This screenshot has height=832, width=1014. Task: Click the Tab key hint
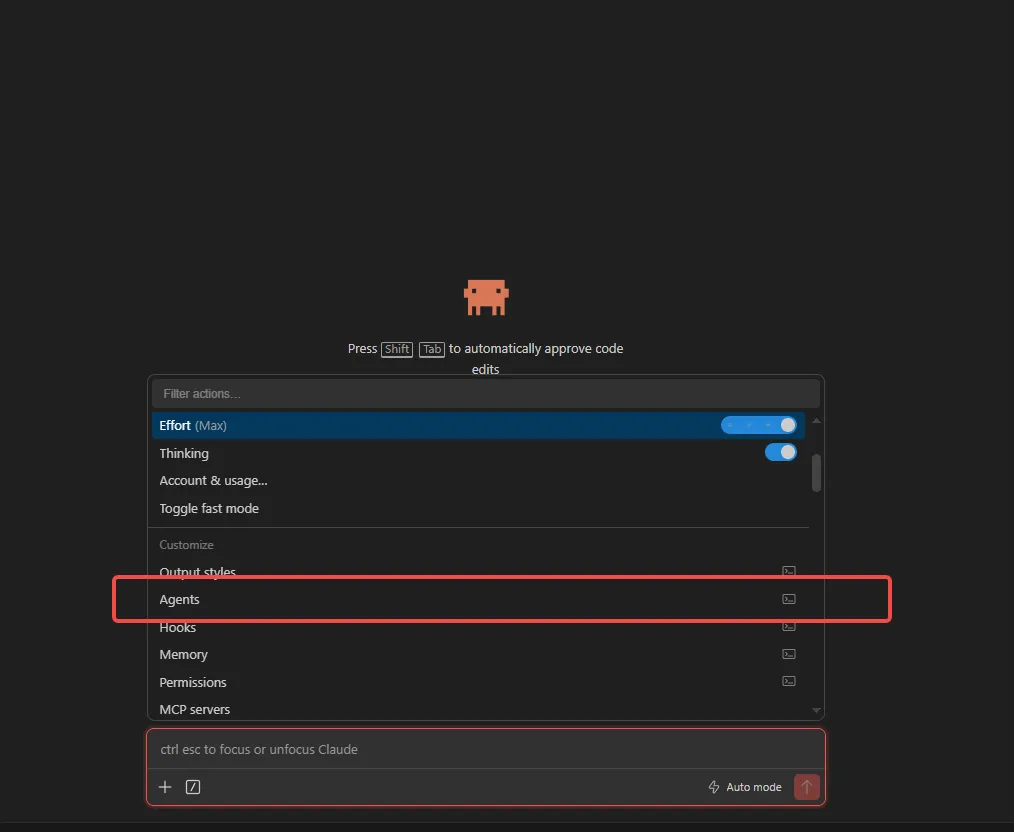coord(432,349)
